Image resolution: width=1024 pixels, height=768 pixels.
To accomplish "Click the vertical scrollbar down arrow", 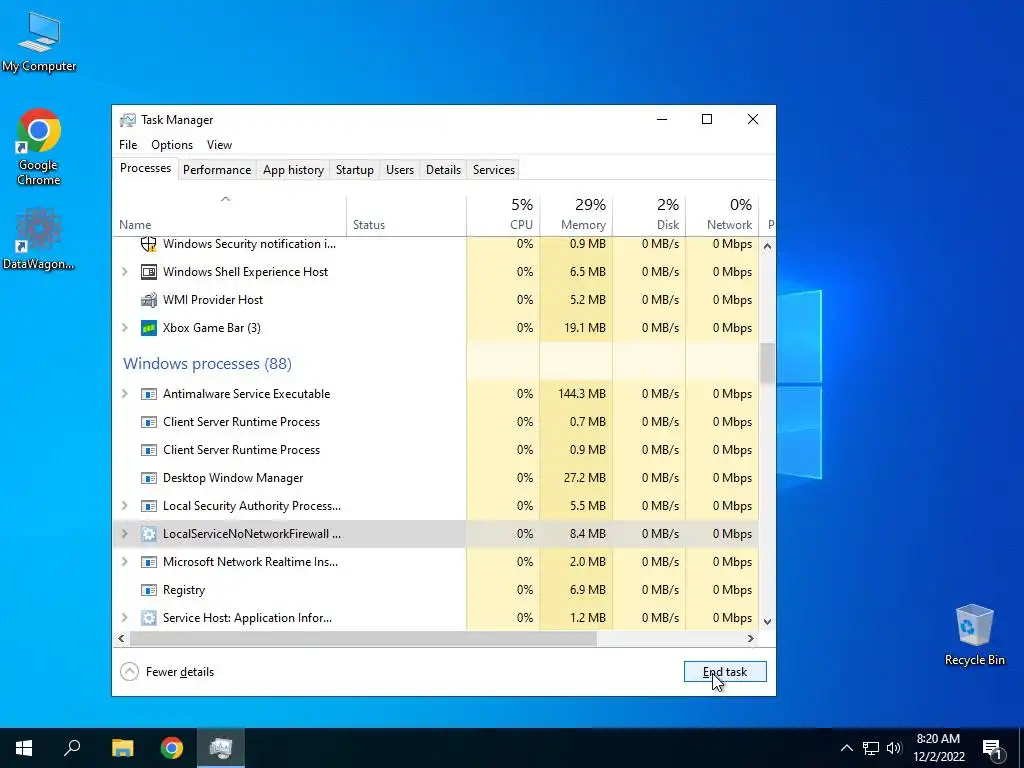I will [767, 622].
